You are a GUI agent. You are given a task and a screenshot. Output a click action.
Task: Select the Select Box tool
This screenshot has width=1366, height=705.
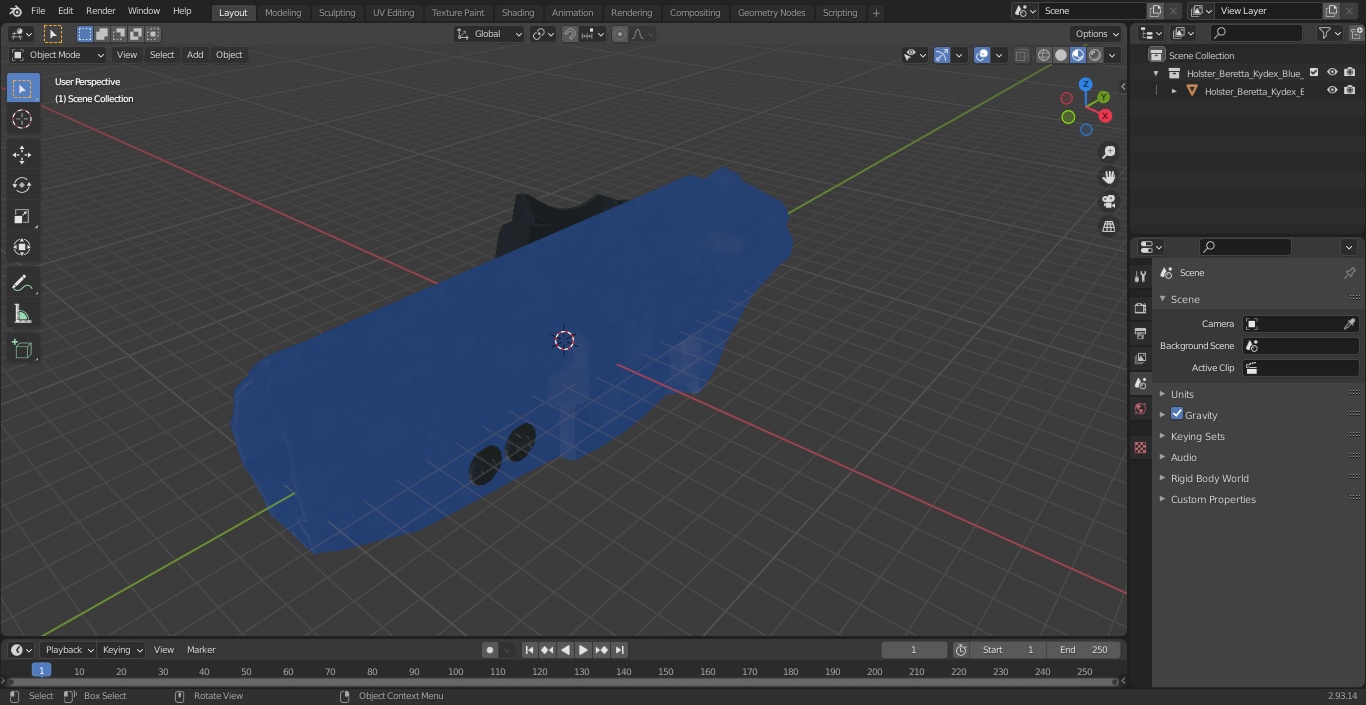tap(22, 88)
